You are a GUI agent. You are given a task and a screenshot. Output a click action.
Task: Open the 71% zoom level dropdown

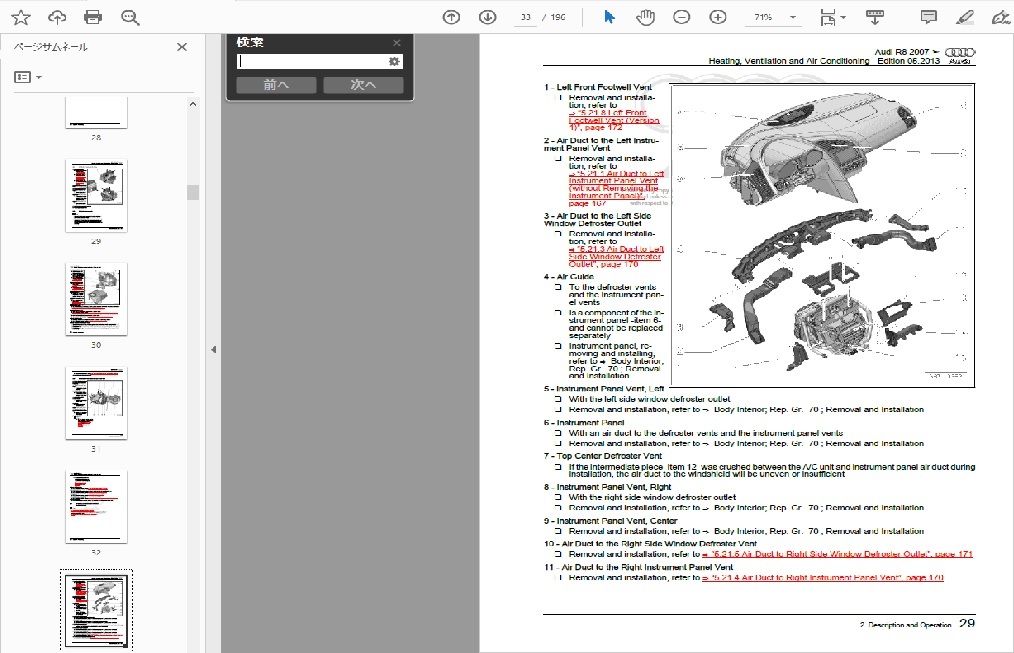click(793, 17)
